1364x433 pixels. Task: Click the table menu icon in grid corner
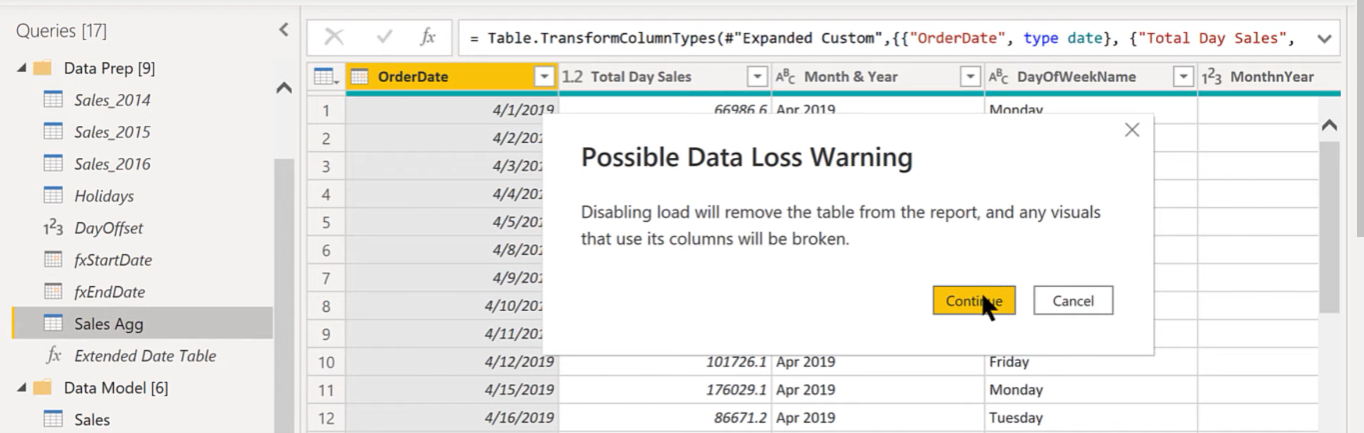(x=325, y=77)
